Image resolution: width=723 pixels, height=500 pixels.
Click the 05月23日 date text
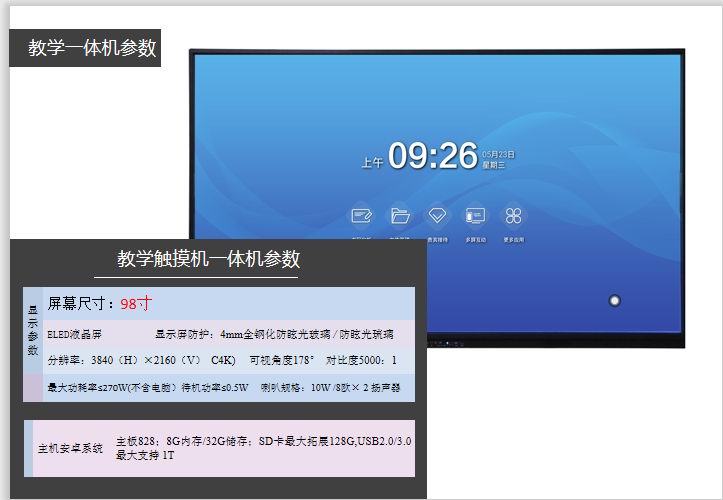coord(498,153)
